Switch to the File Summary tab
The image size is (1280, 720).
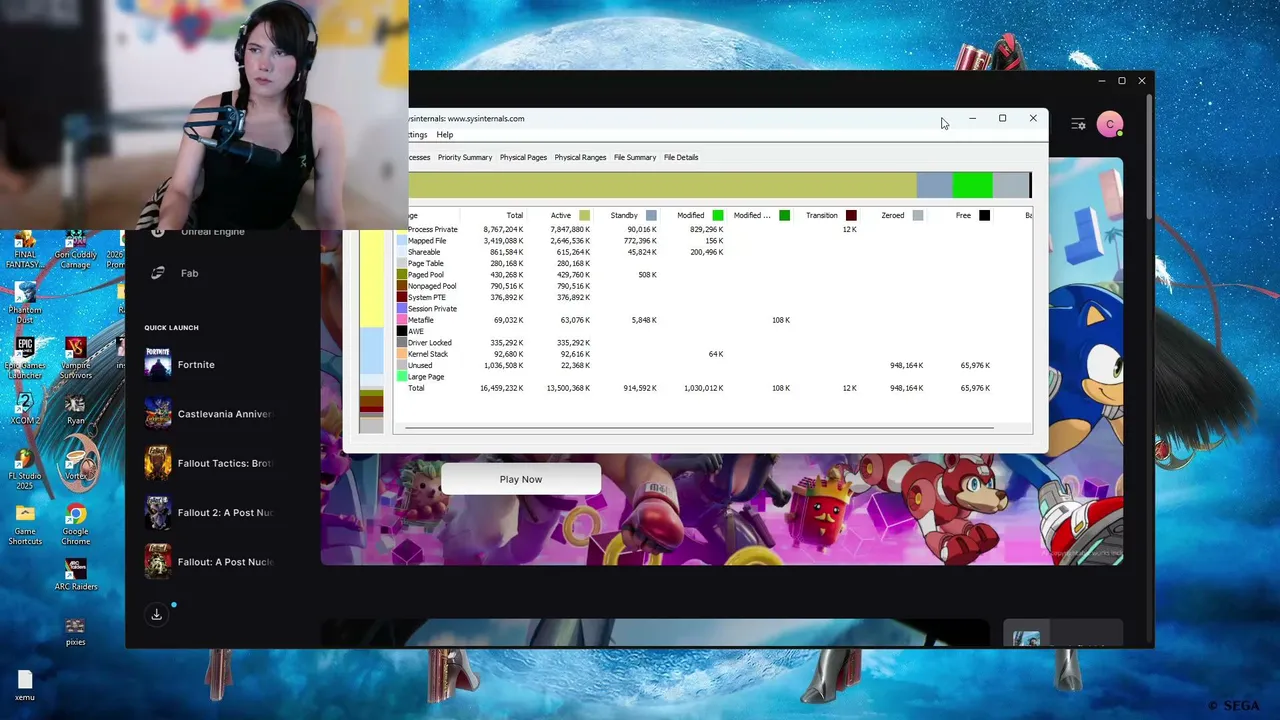click(635, 157)
